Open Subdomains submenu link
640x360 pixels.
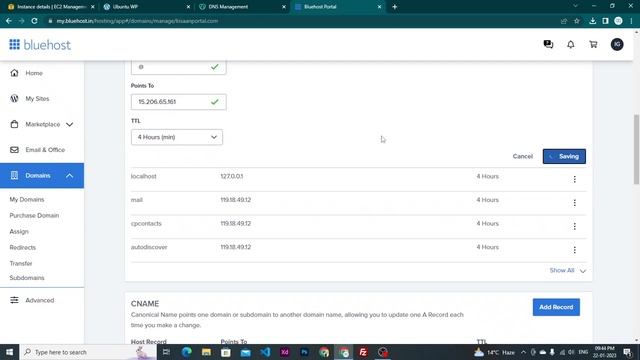pos(27,278)
